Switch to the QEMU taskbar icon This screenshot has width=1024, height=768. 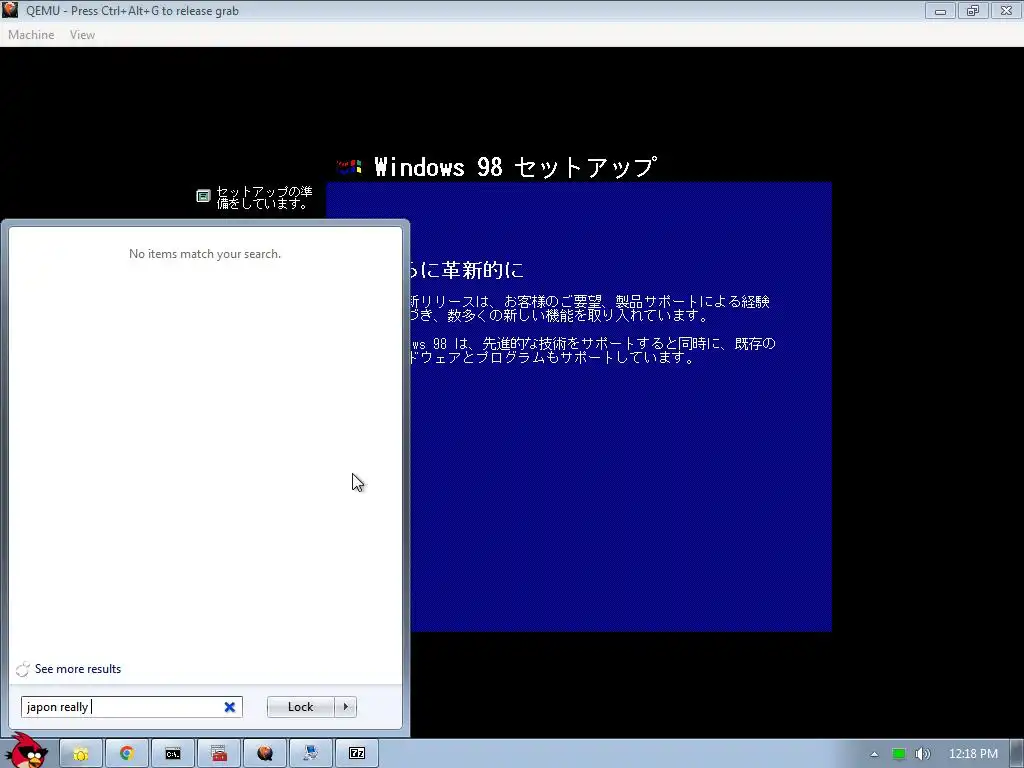[264, 754]
